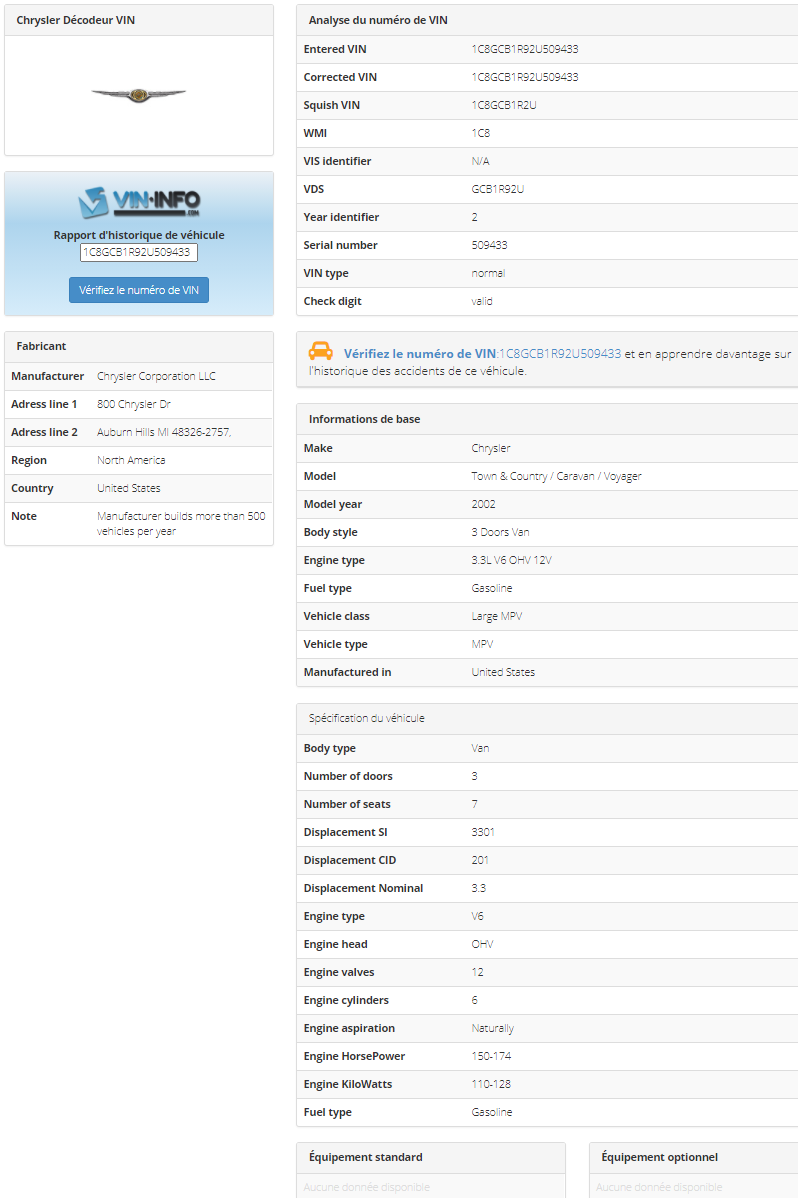Select the Engine cylinders value 6

click(x=475, y=1000)
